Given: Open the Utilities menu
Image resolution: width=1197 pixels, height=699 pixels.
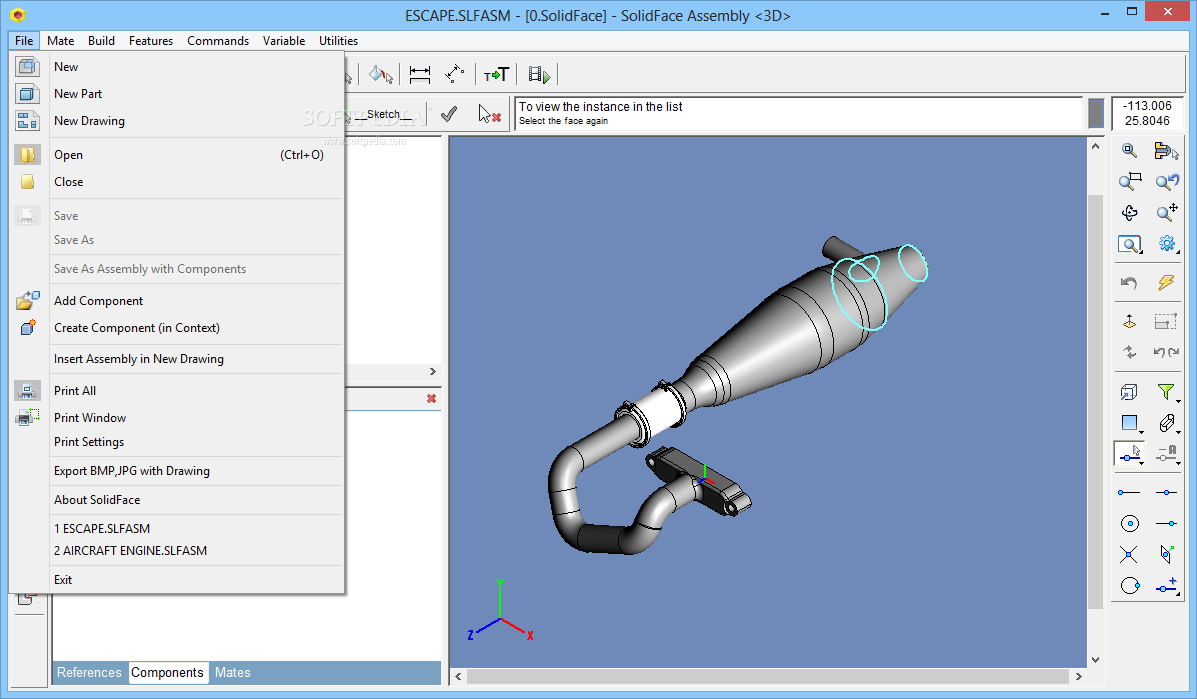Looking at the screenshot, I should pyautogui.click(x=339, y=40).
